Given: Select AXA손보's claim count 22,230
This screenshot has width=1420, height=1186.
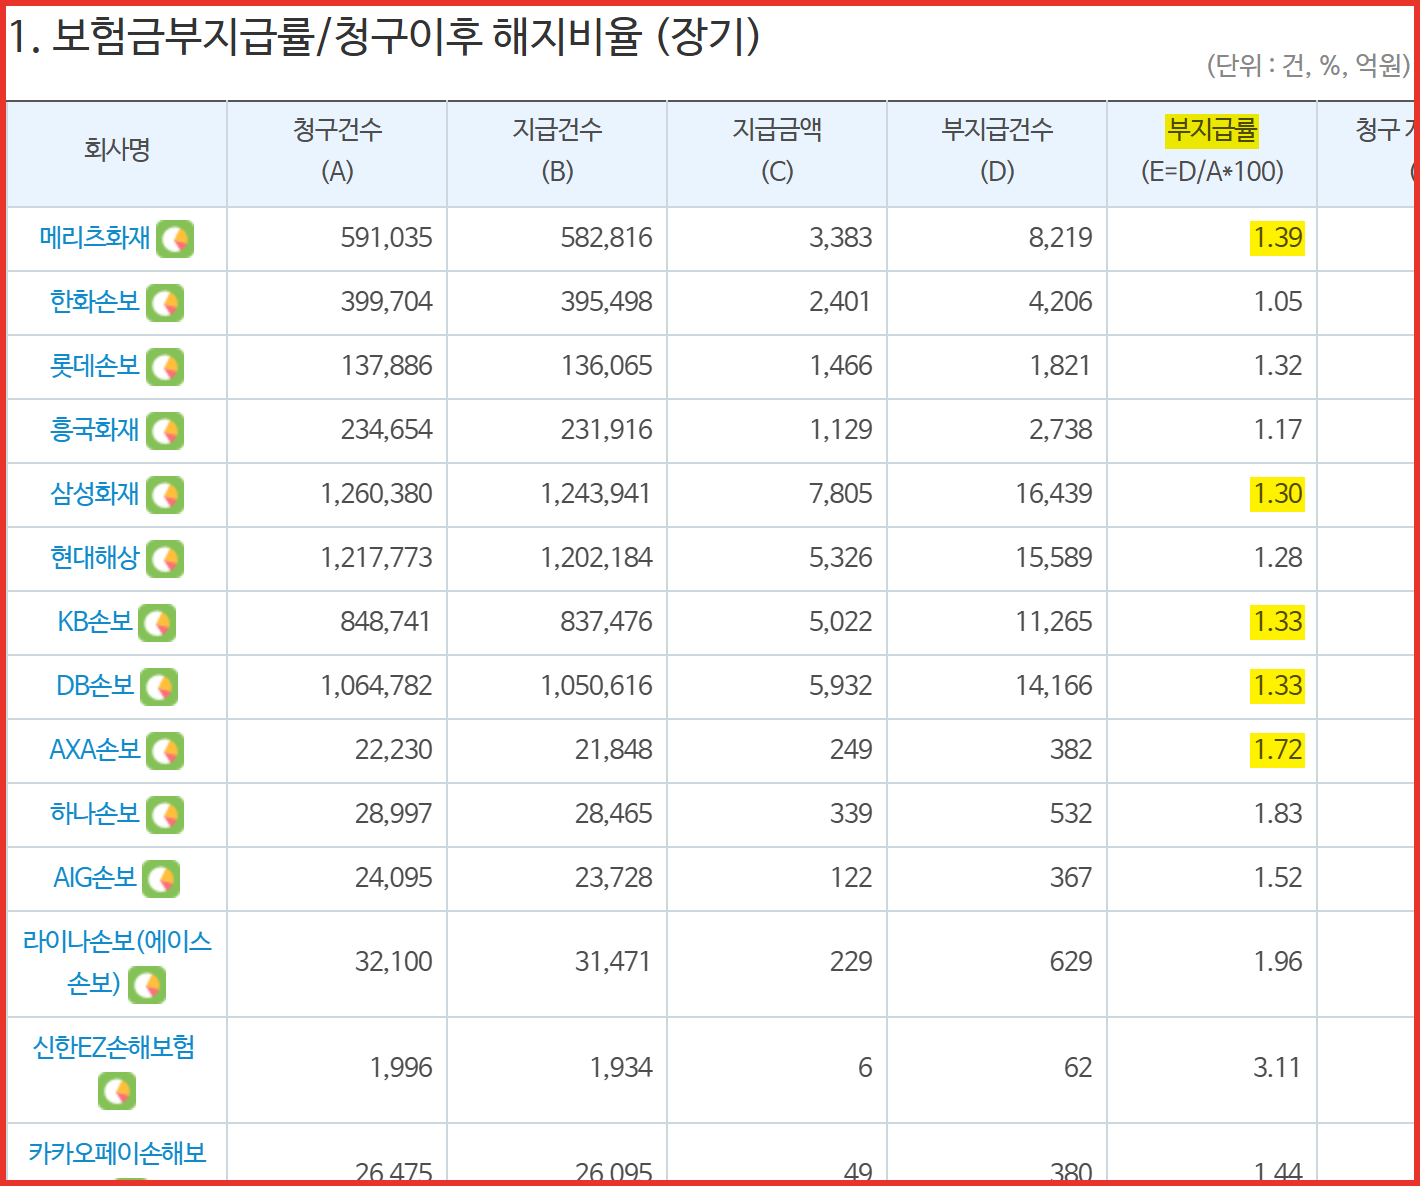Looking at the screenshot, I should [393, 750].
